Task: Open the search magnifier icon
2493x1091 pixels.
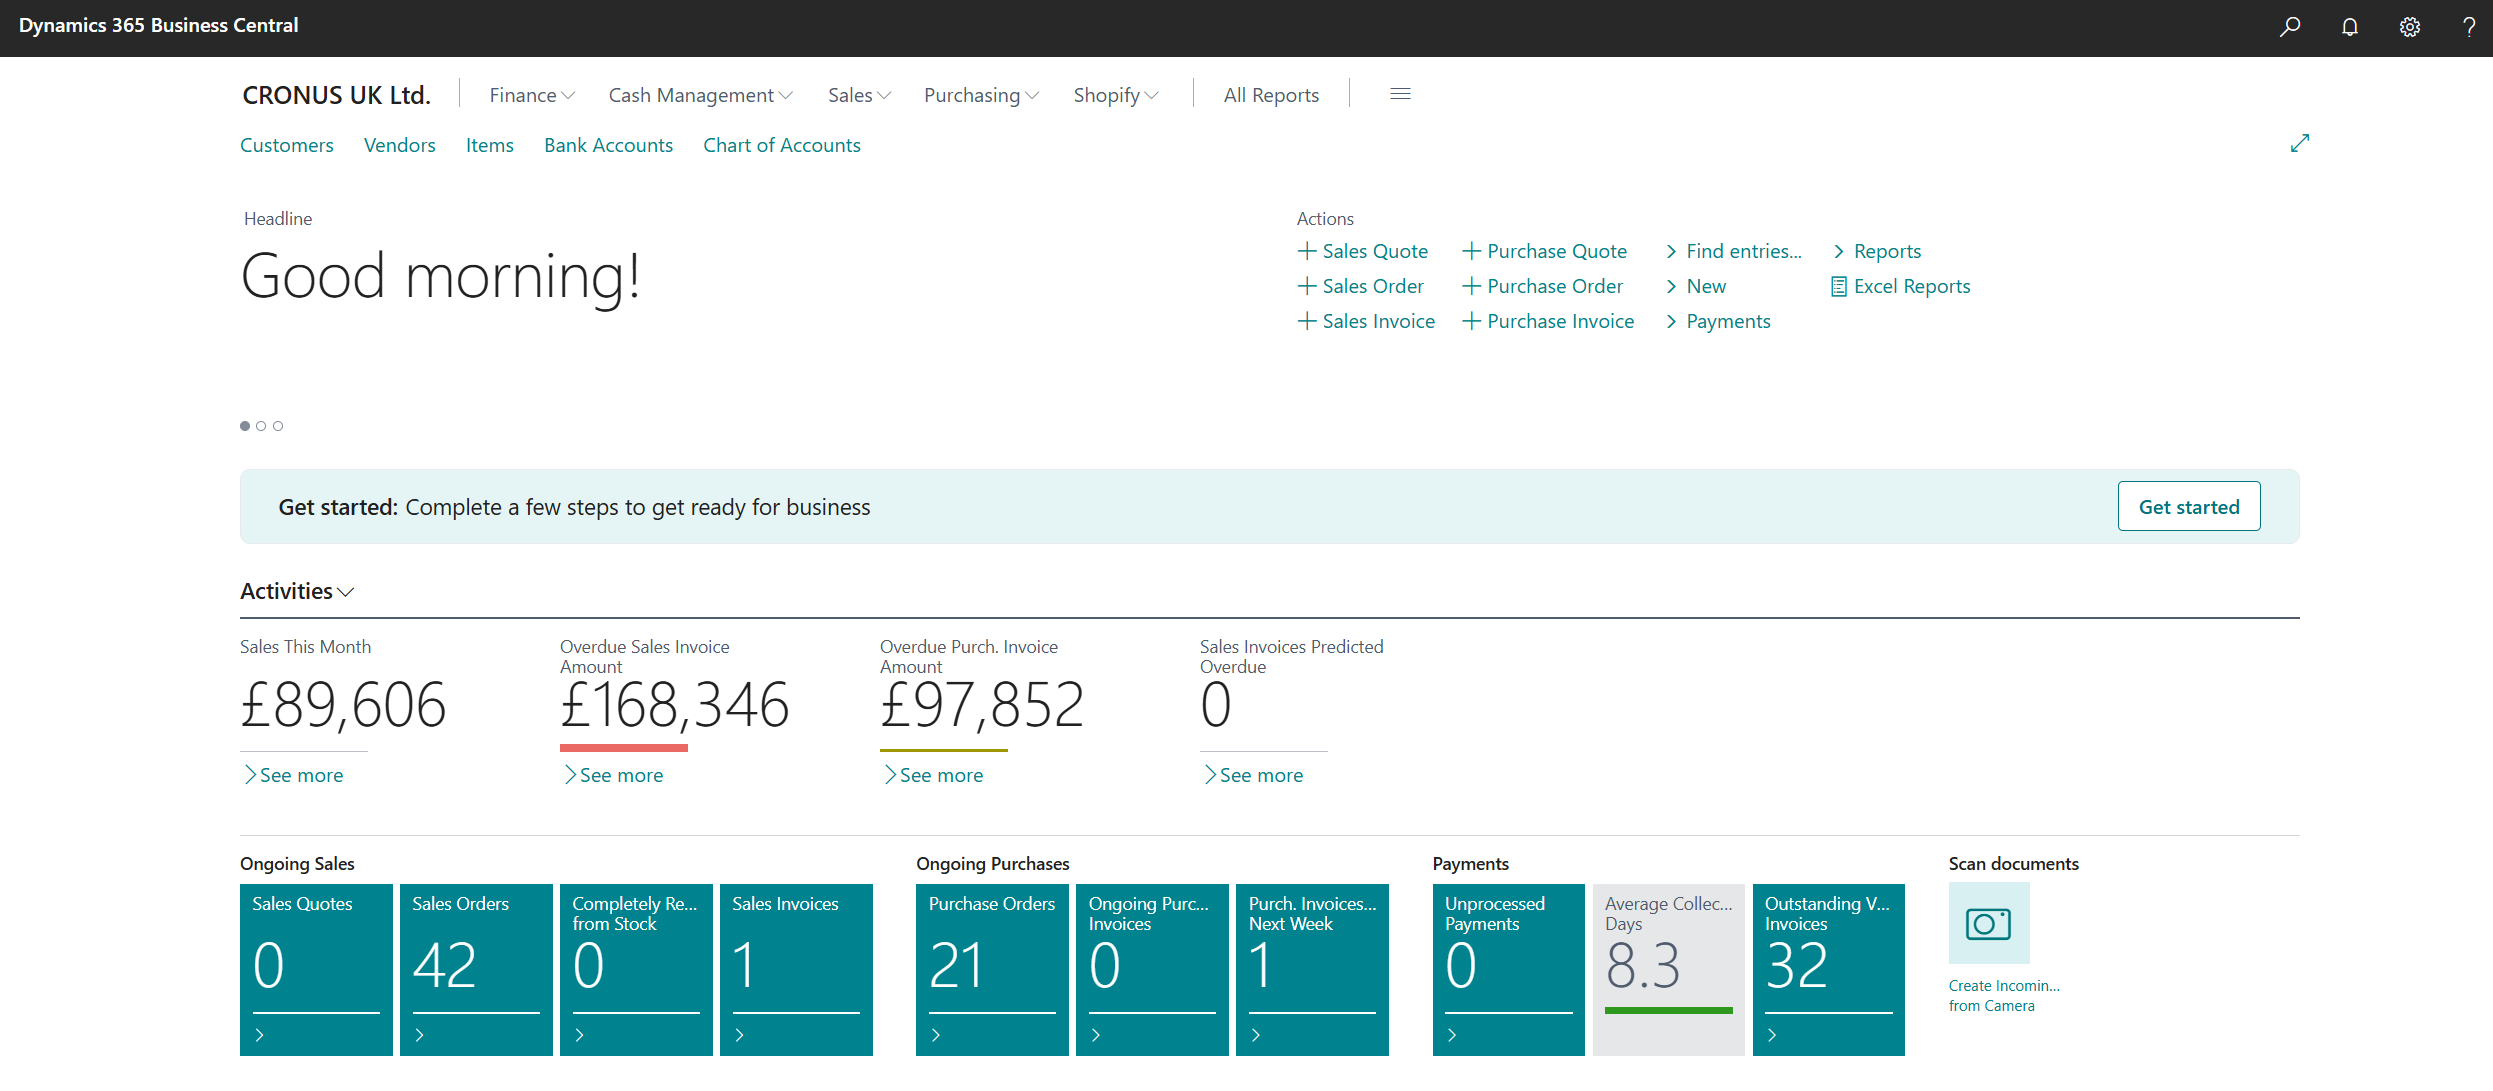Action: 2290,27
